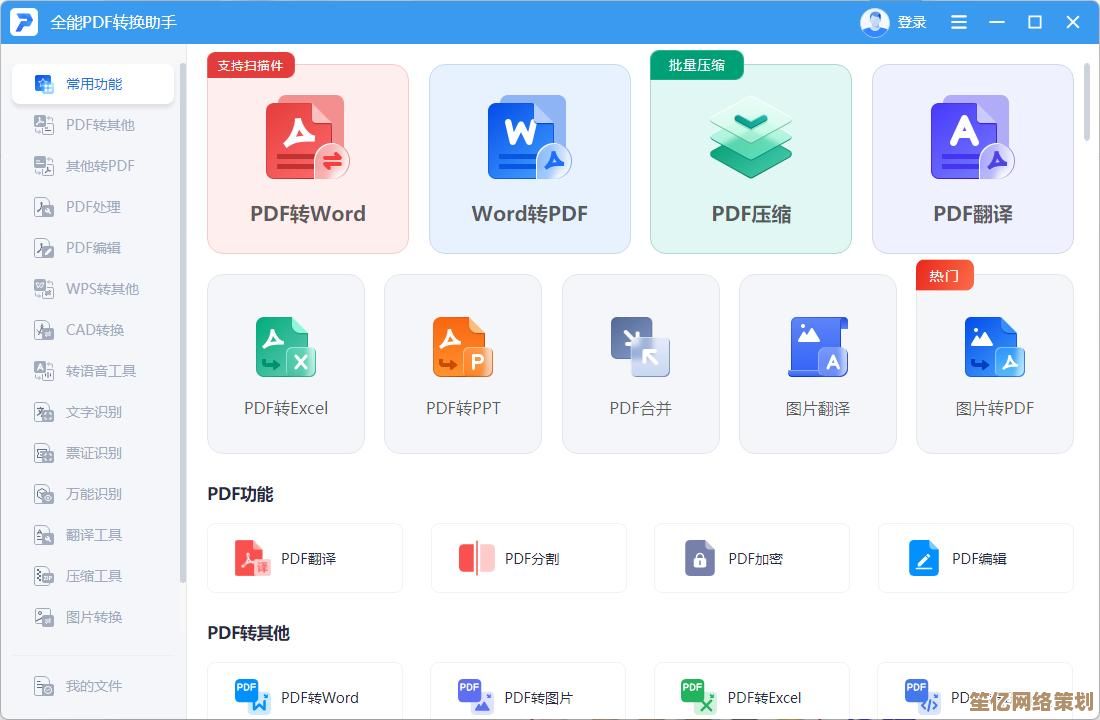
Task: Open 我的文件 at the sidebar bottom
Action: (93, 686)
